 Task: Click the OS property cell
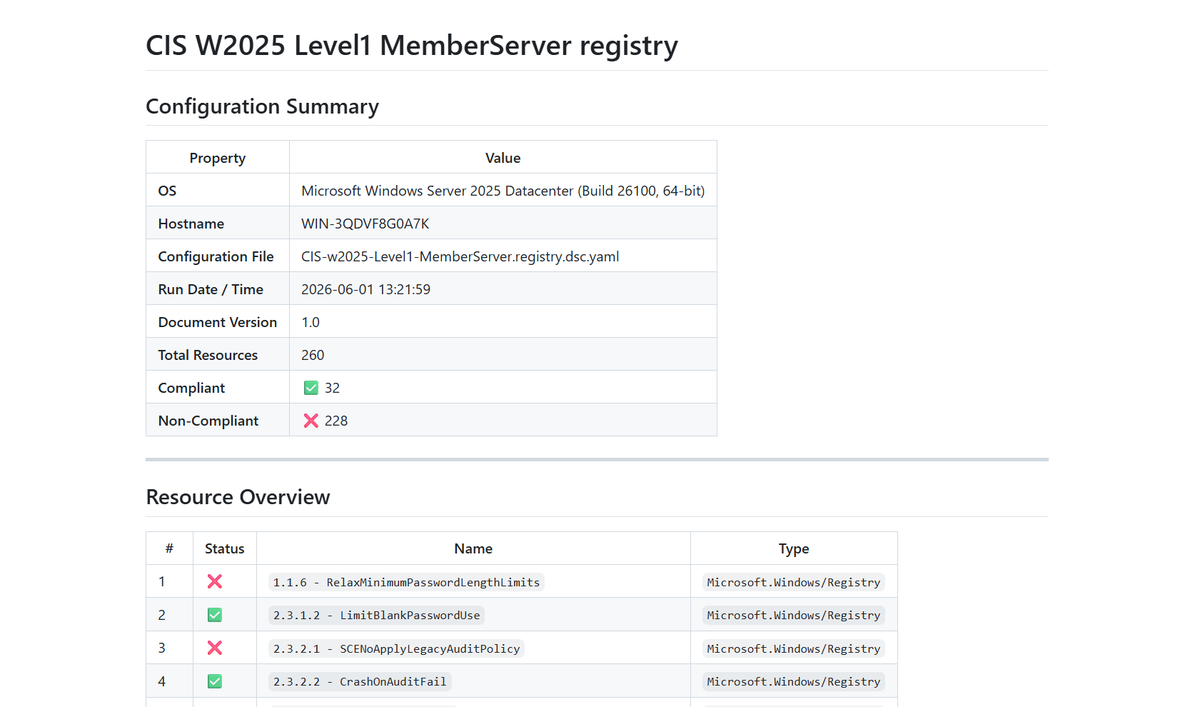pos(218,190)
